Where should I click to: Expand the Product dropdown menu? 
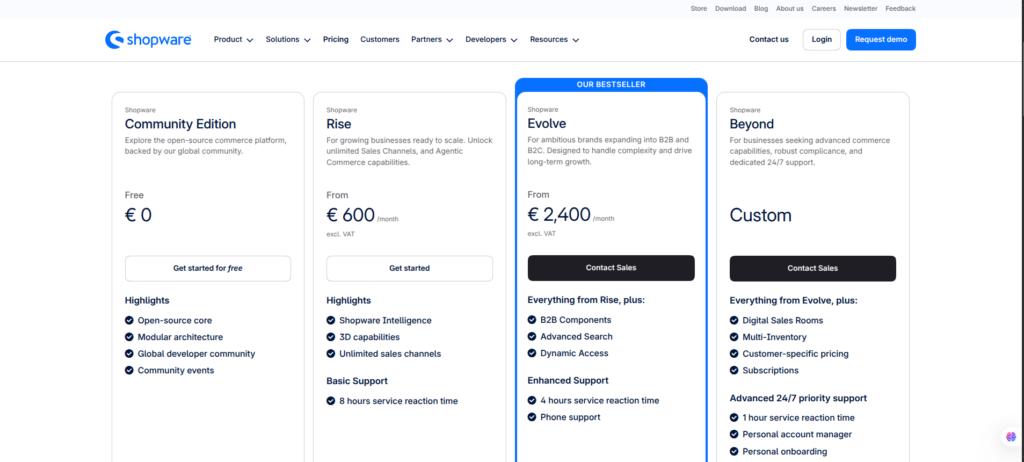pos(233,39)
